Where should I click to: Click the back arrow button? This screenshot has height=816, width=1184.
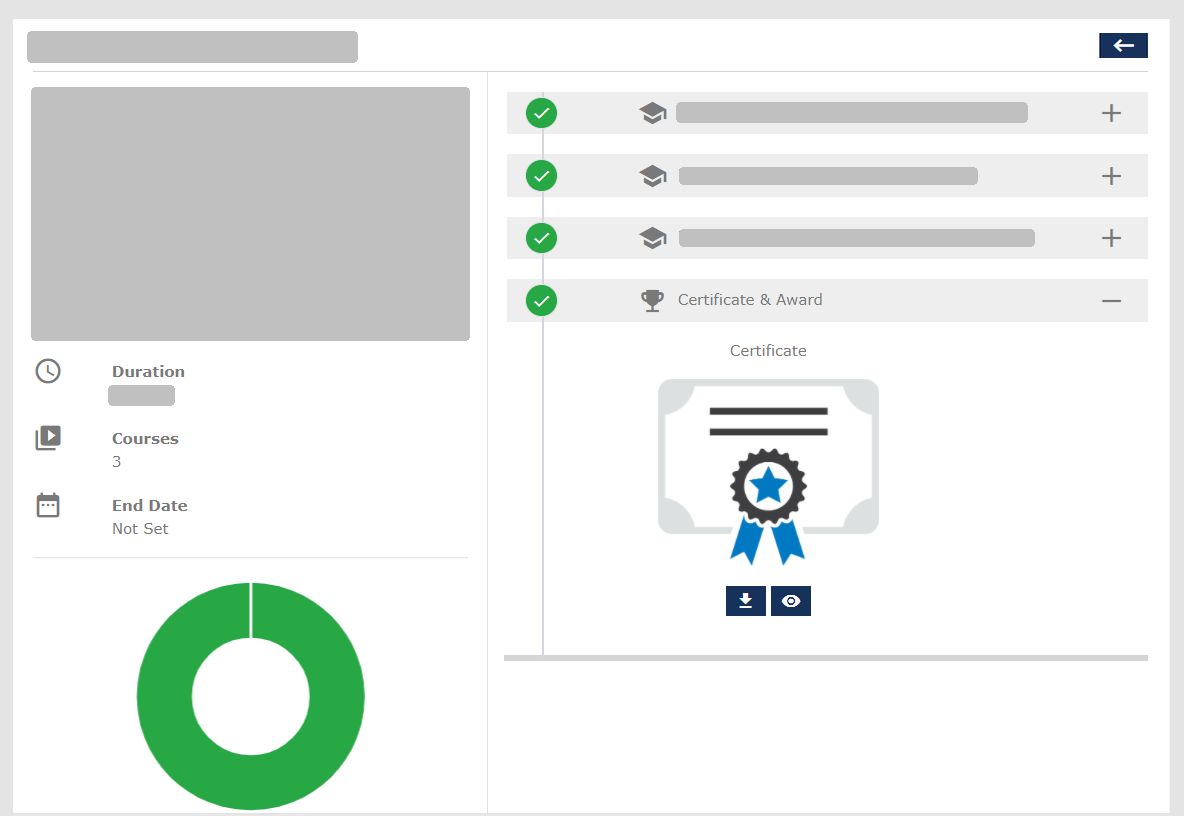tap(1123, 45)
